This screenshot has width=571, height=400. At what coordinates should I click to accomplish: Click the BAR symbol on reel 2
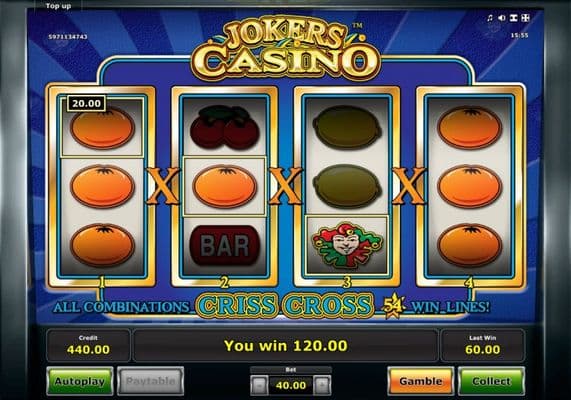click(225, 245)
